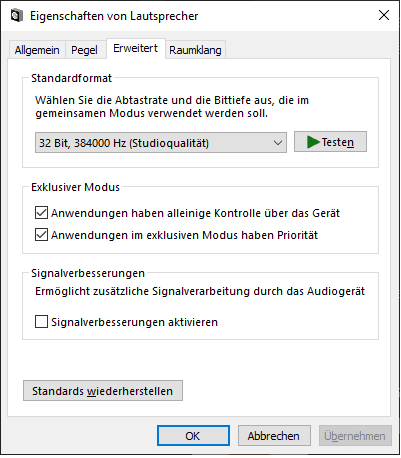Go to the Raumklang tab

coord(195,50)
